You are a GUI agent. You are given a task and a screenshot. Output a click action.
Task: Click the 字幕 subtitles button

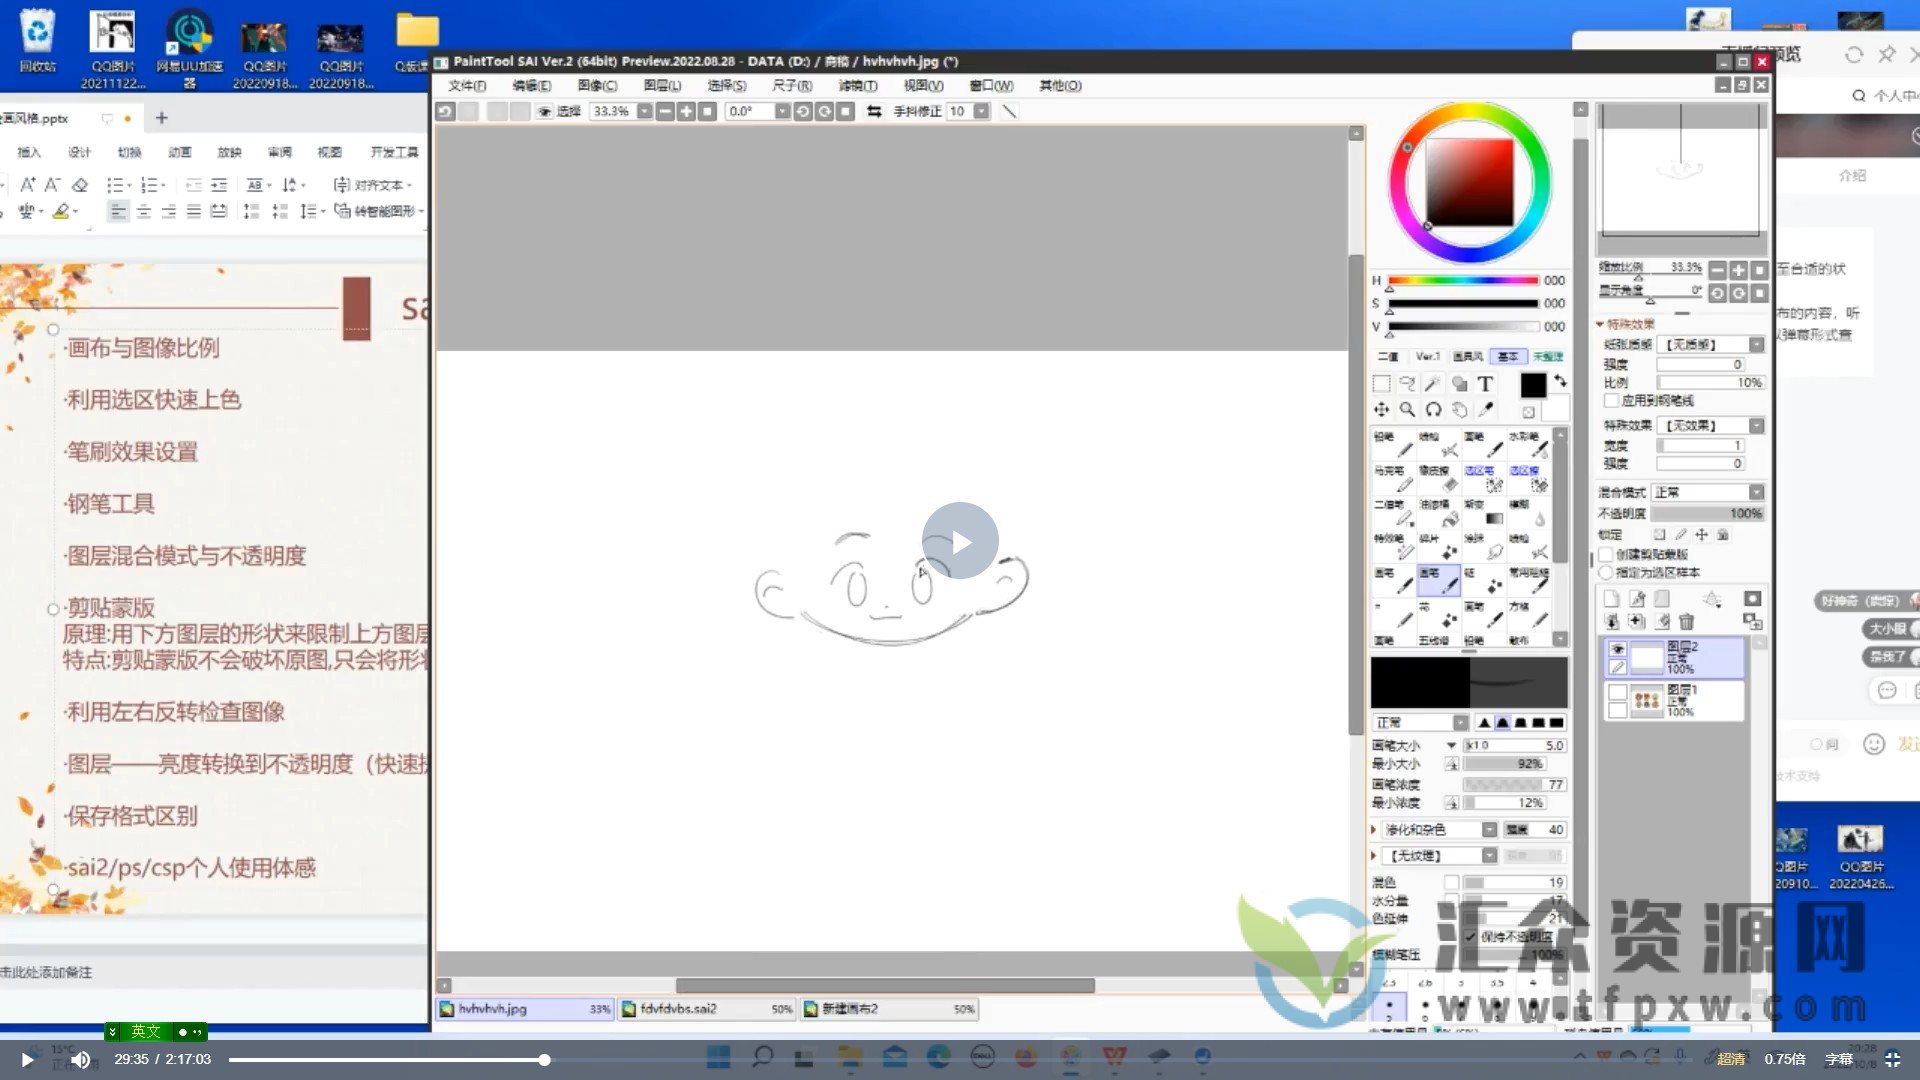[1839, 1059]
